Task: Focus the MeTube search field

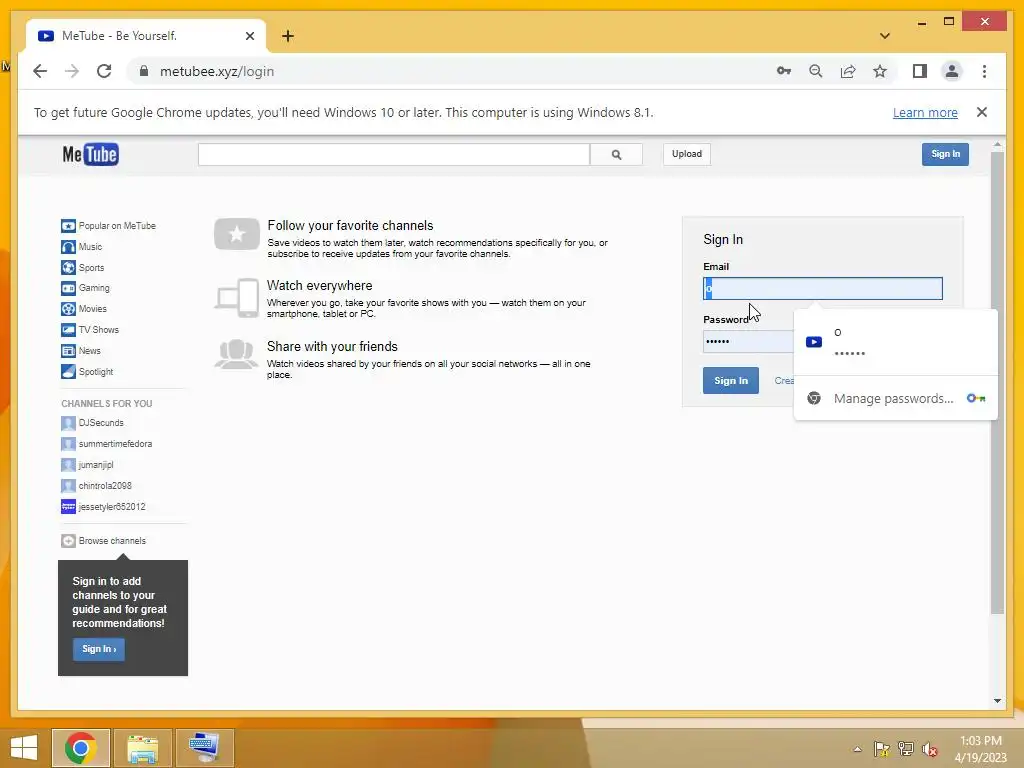Action: pyautogui.click(x=394, y=155)
